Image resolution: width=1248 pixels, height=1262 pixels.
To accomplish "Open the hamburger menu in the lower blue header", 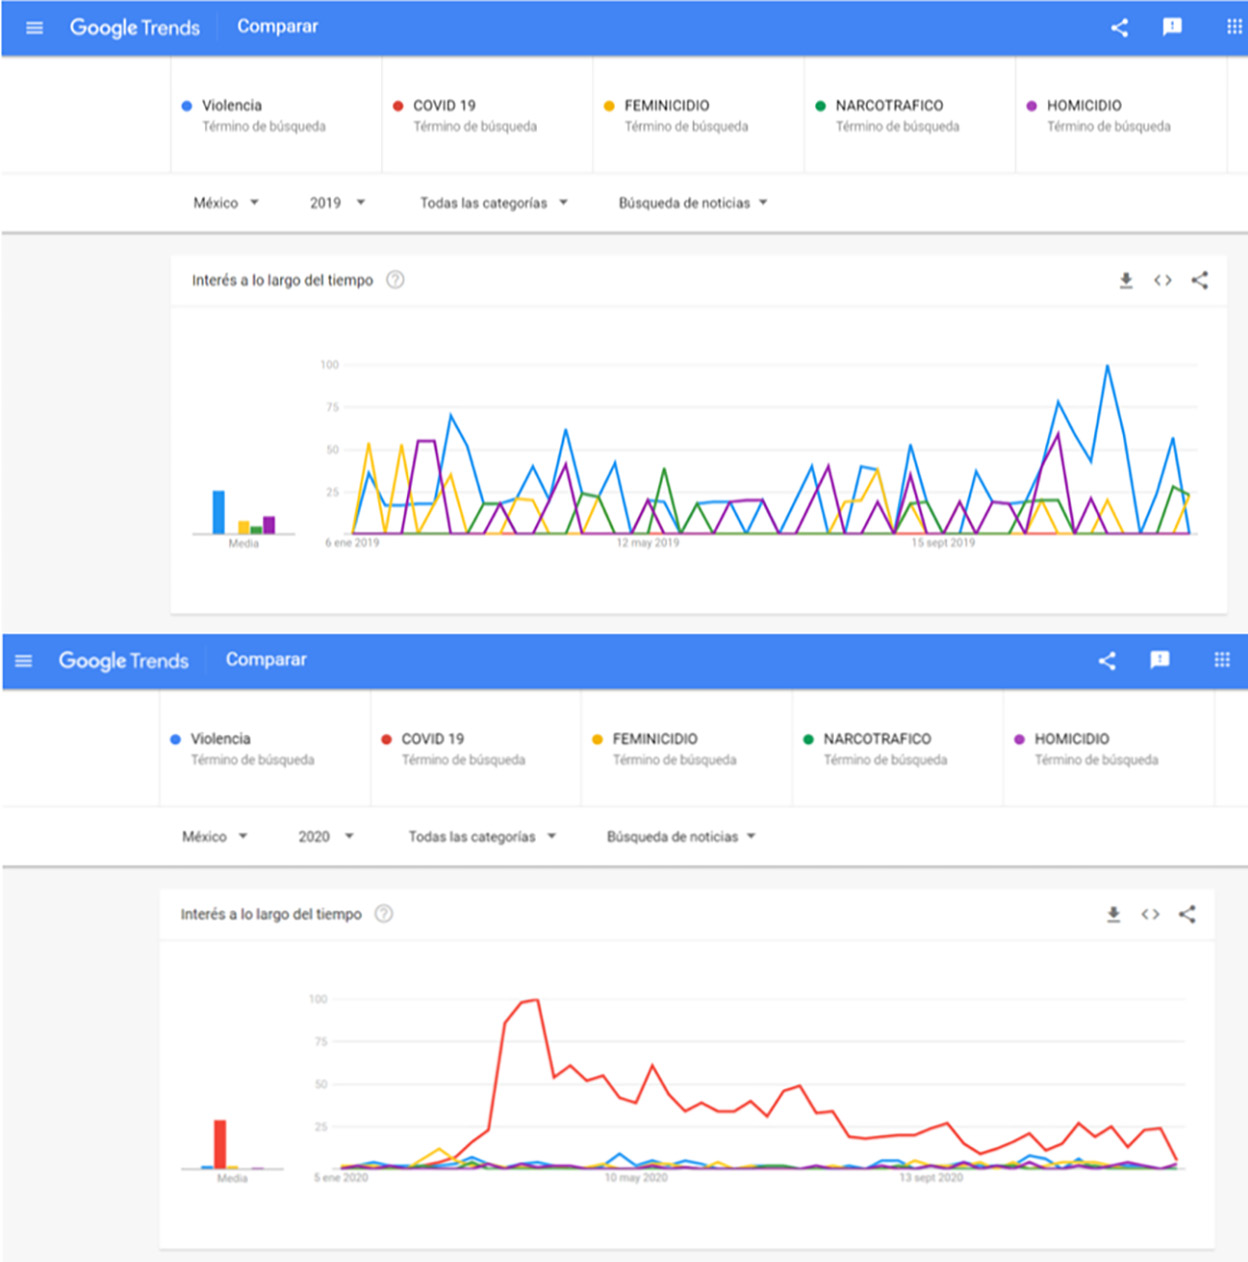I will pos(23,661).
